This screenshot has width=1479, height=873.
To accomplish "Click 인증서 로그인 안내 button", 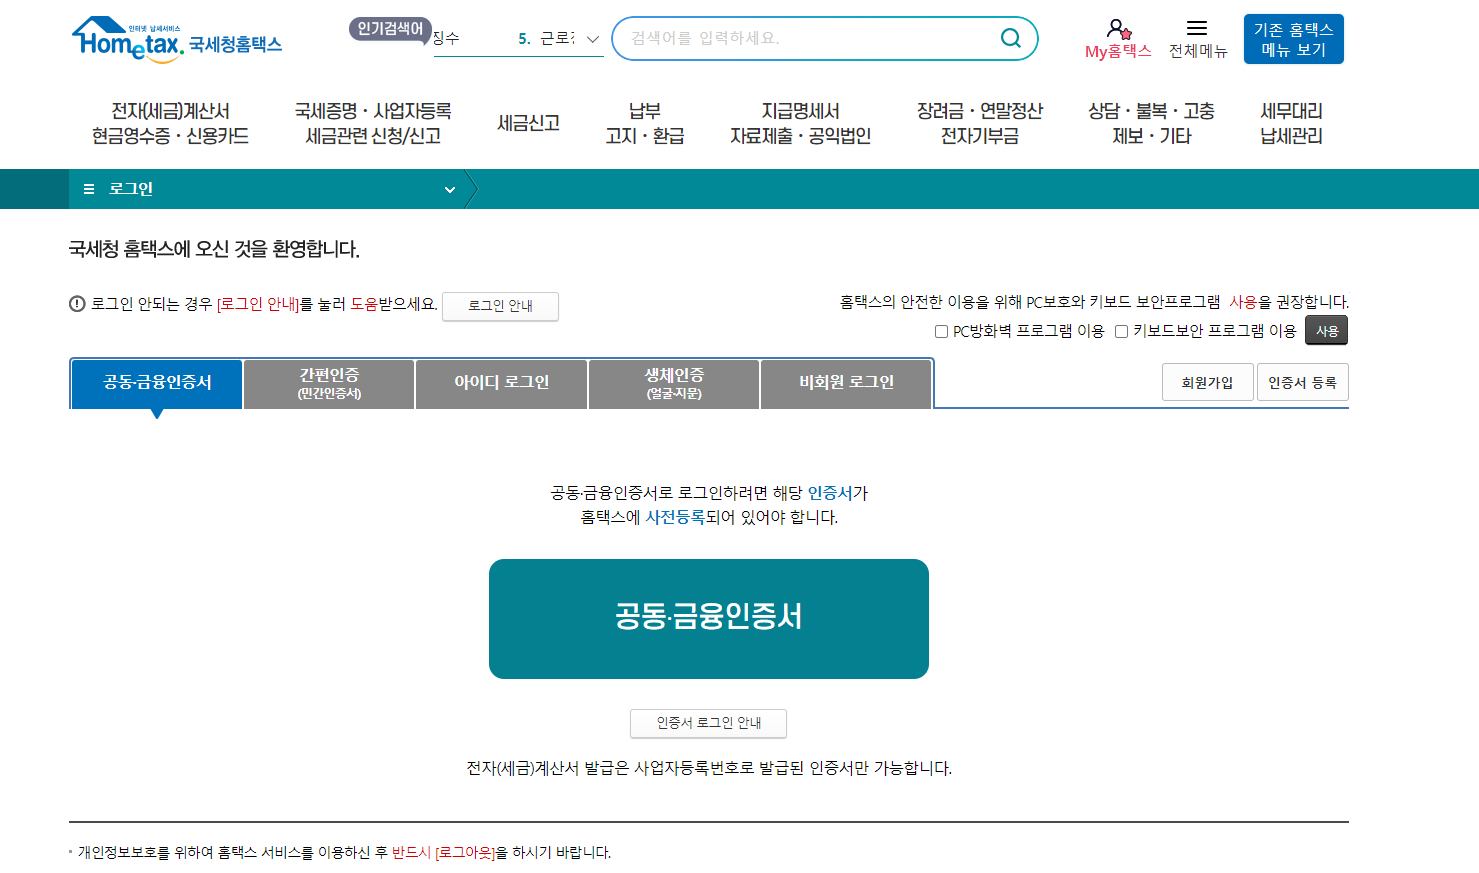I will [708, 723].
